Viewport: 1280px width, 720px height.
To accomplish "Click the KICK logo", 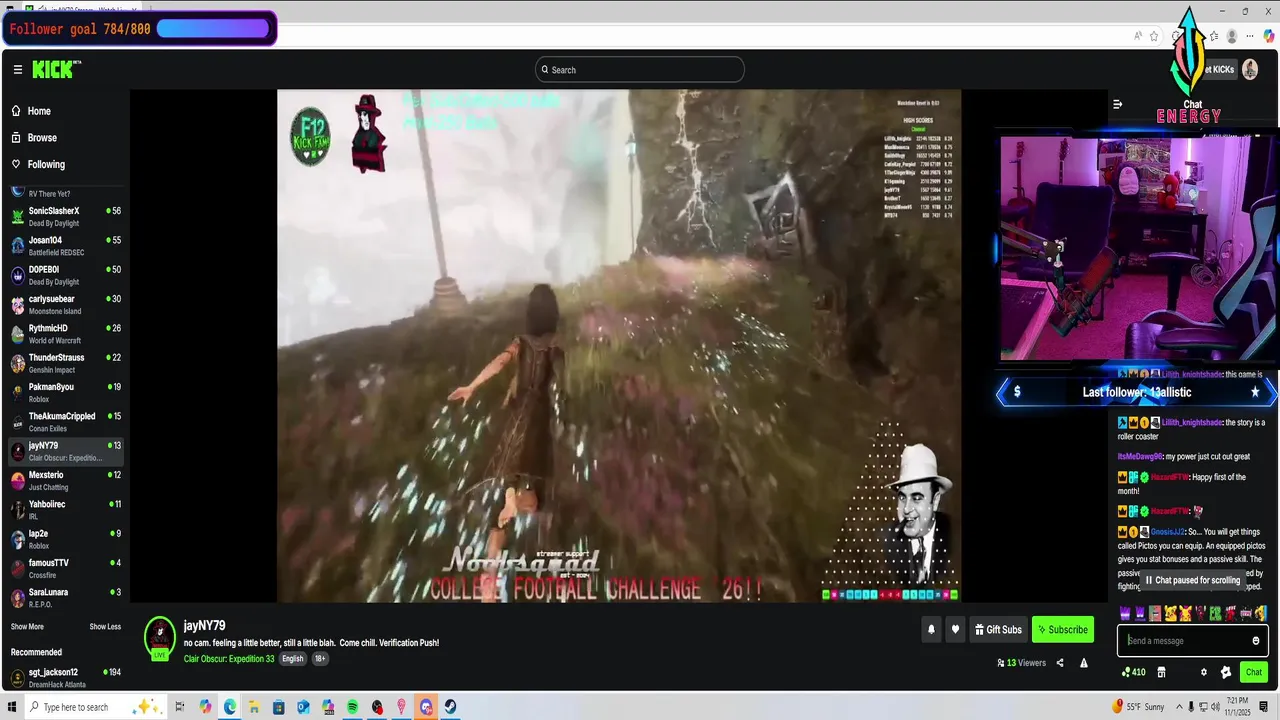I will [x=55, y=69].
